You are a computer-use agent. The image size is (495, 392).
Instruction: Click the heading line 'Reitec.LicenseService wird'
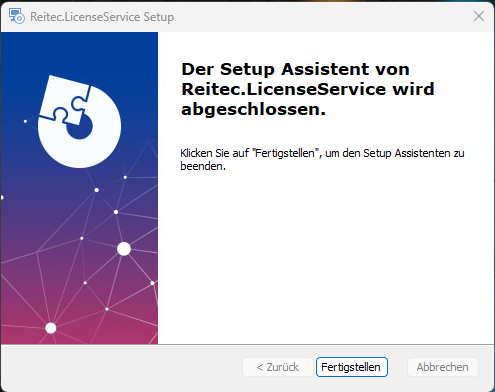pyautogui.click(x=308, y=89)
